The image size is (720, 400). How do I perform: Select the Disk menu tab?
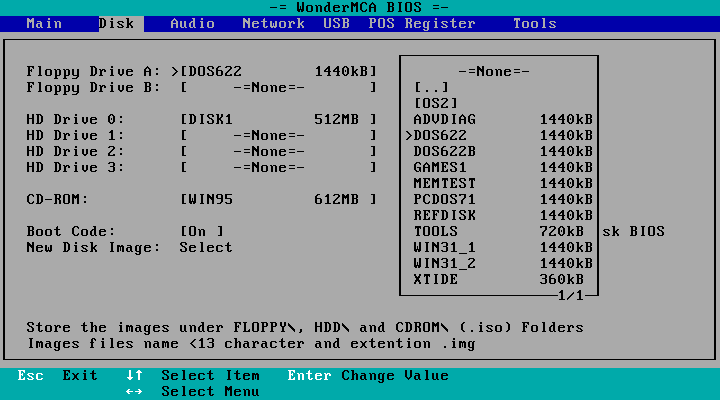tap(121, 23)
